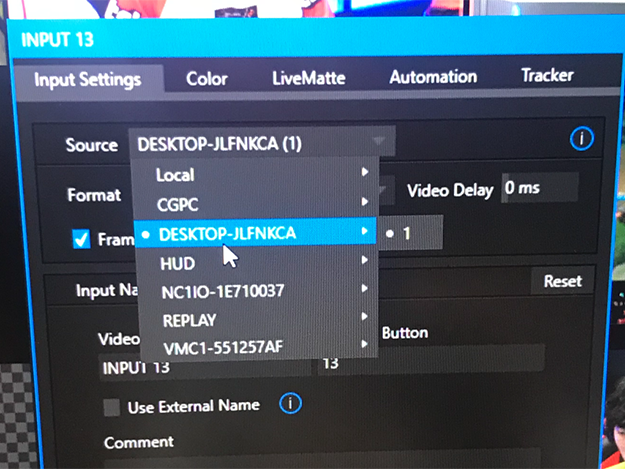Toggle the checked Frame checkbox below Format

(82, 239)
